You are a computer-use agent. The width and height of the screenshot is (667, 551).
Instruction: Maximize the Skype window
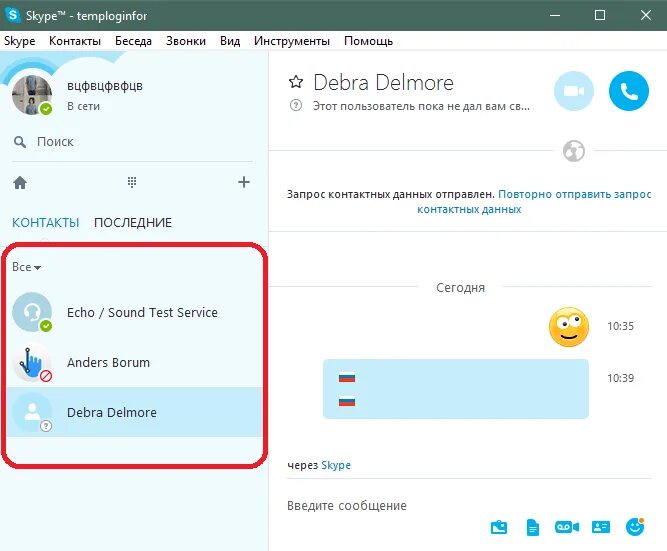click(600, 15)
